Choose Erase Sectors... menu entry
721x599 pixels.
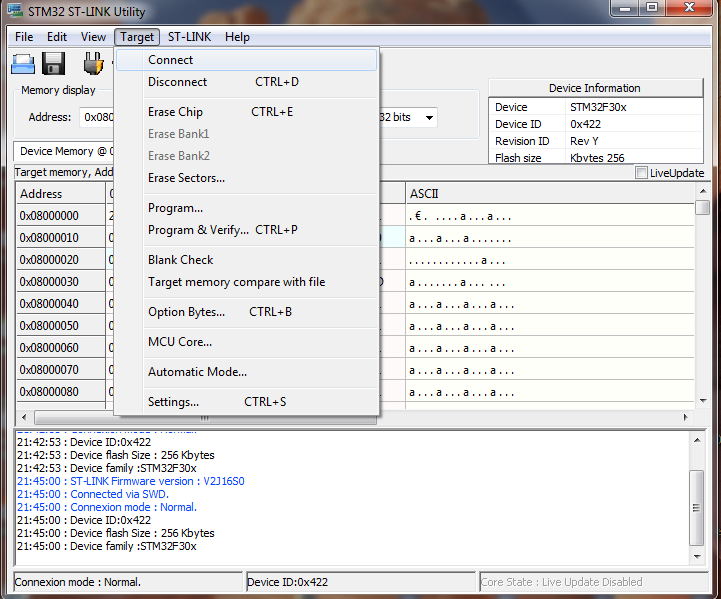pos(246,178)
